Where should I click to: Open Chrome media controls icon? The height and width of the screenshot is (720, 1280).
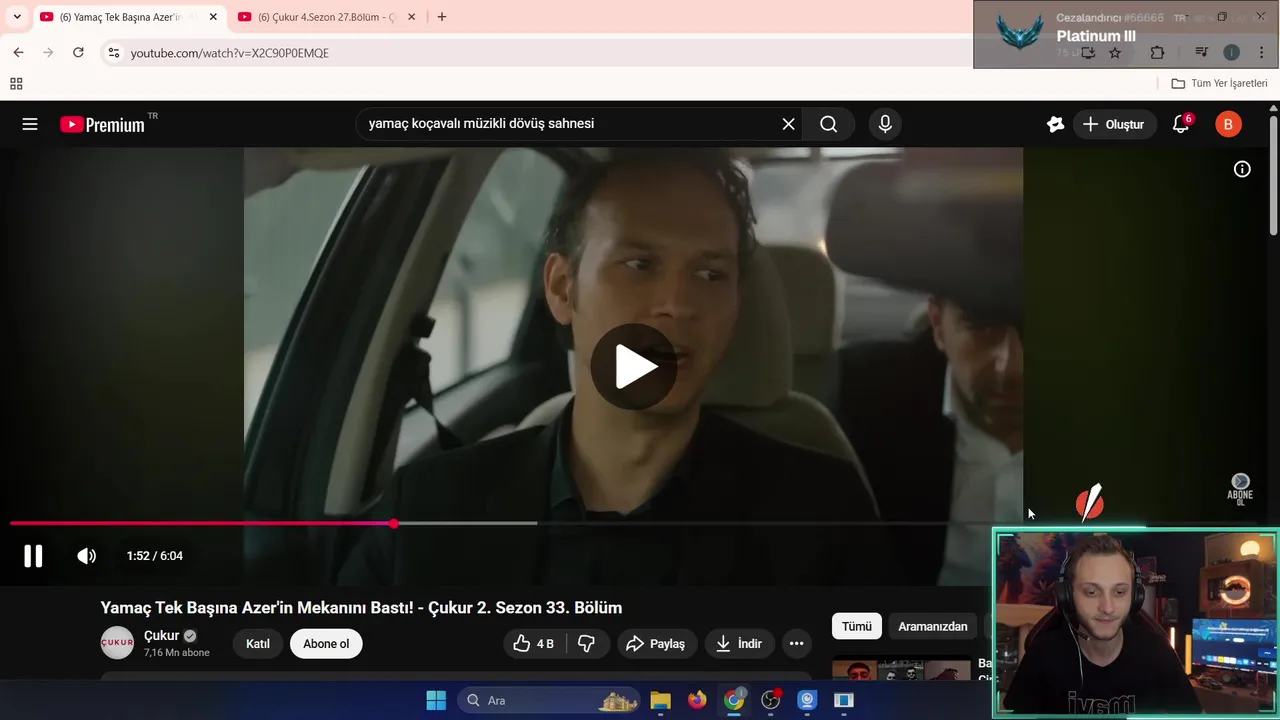coord(1202,52)
